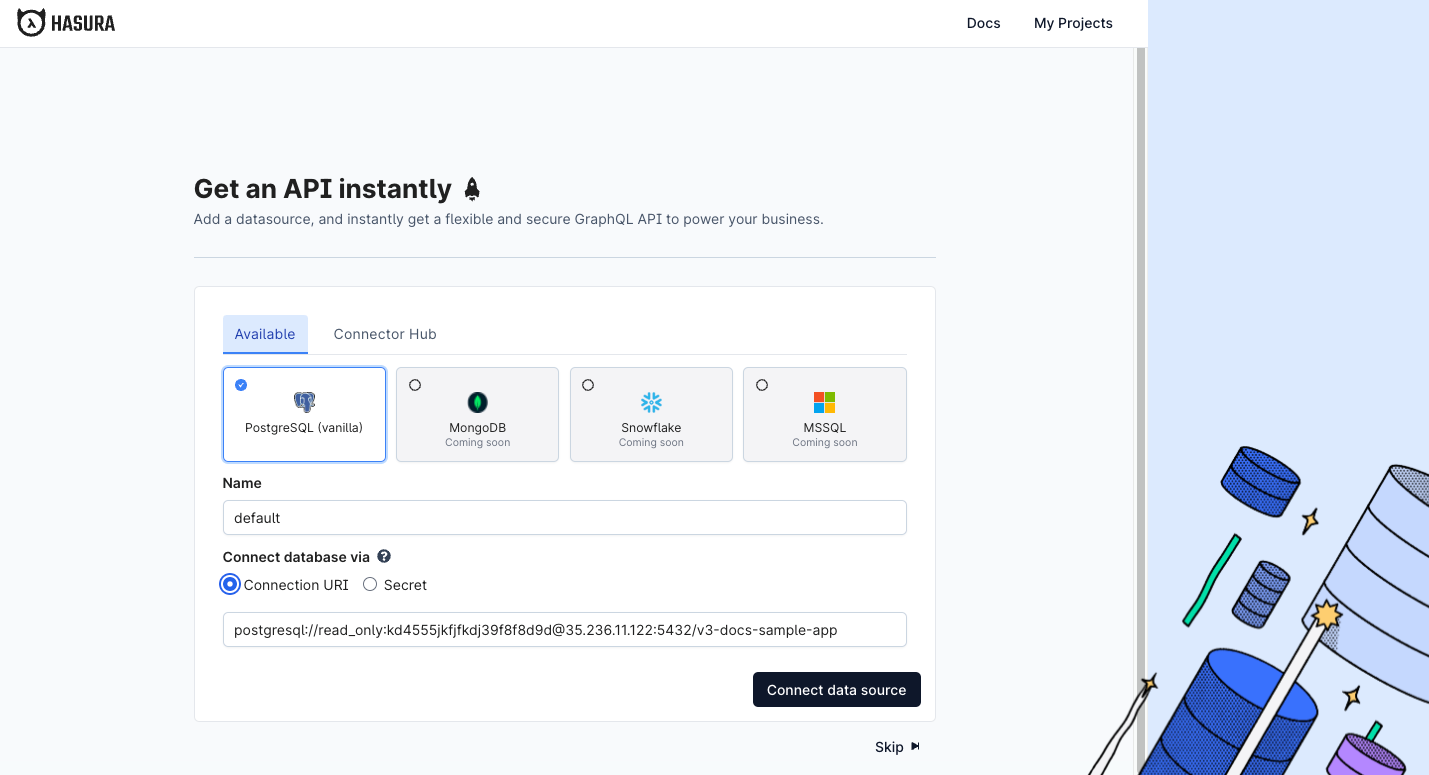Click the Name input field
This screenshot has width=1429, height=775.
pyautogui.click(x=565, y=518)
